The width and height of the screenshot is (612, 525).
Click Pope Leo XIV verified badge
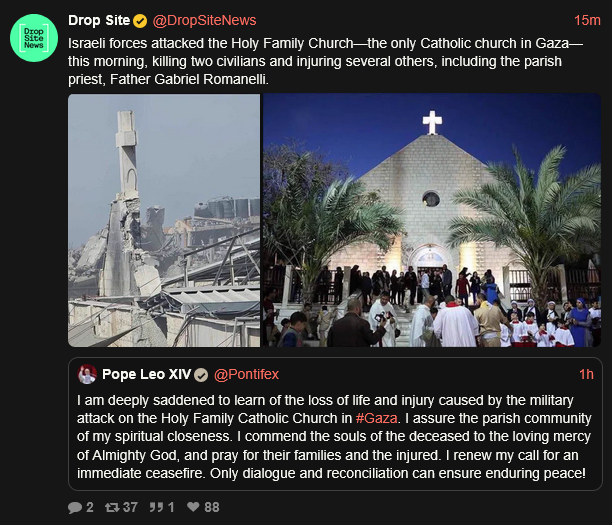(x=201, y=375)
